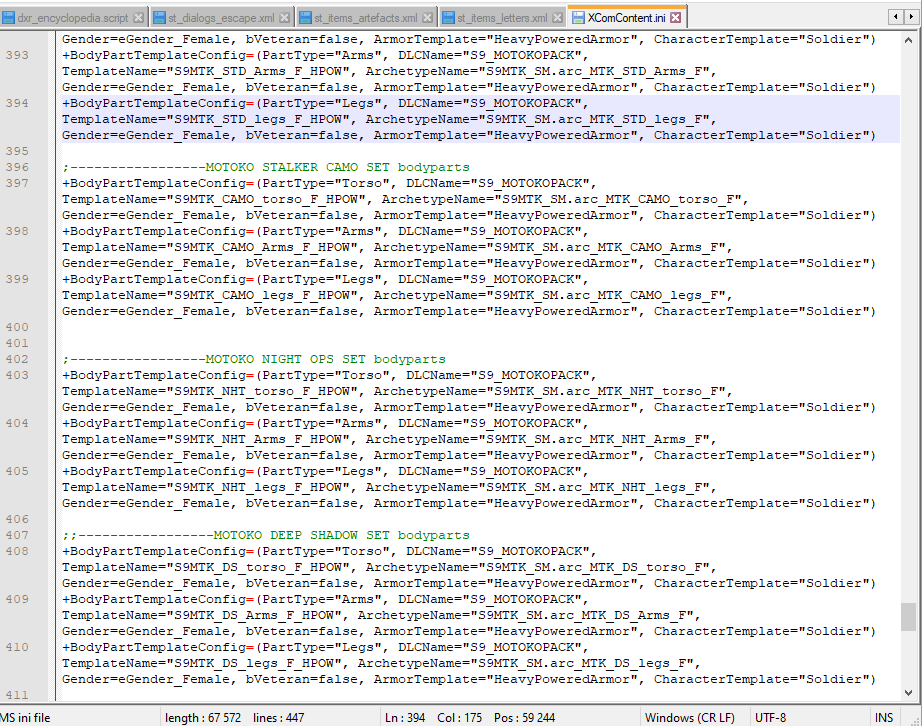Screen dimensions: 922x726
Task: Switch to st_items_artefacts.xml tab
Action: [x=365, y=18]
